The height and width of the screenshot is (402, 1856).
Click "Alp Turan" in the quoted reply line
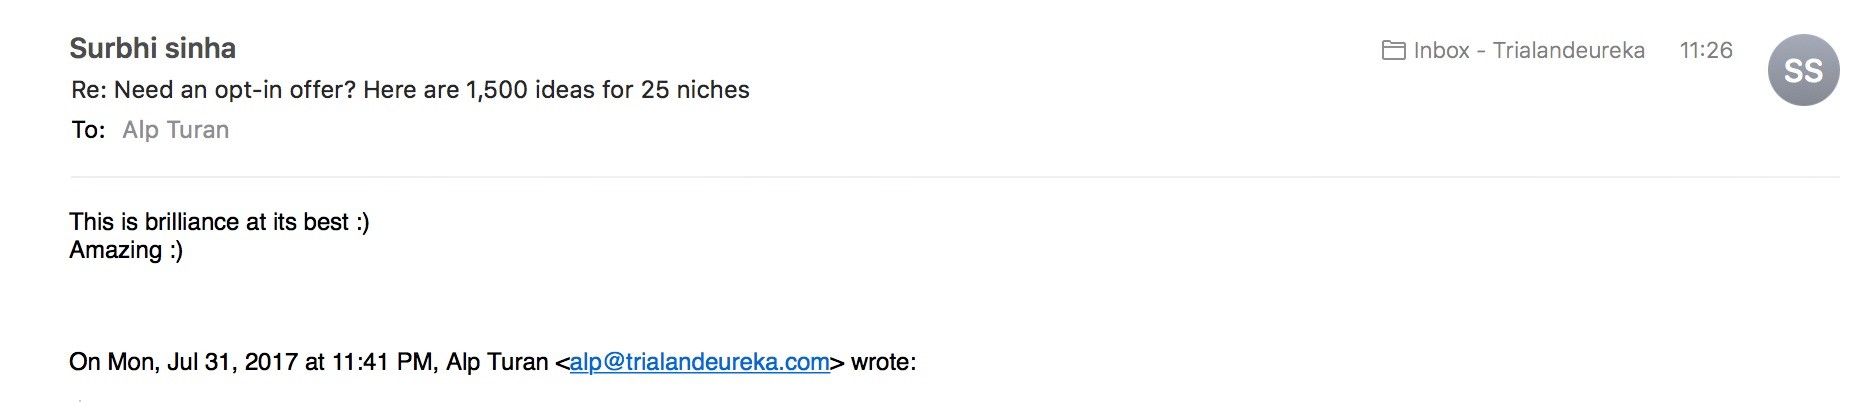point(497,362)
